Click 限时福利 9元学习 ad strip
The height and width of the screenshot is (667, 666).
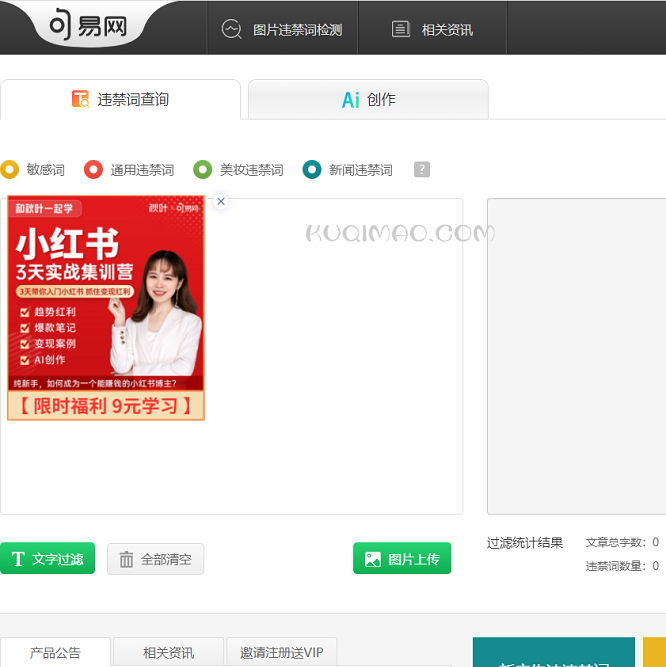tap(106, 406)
